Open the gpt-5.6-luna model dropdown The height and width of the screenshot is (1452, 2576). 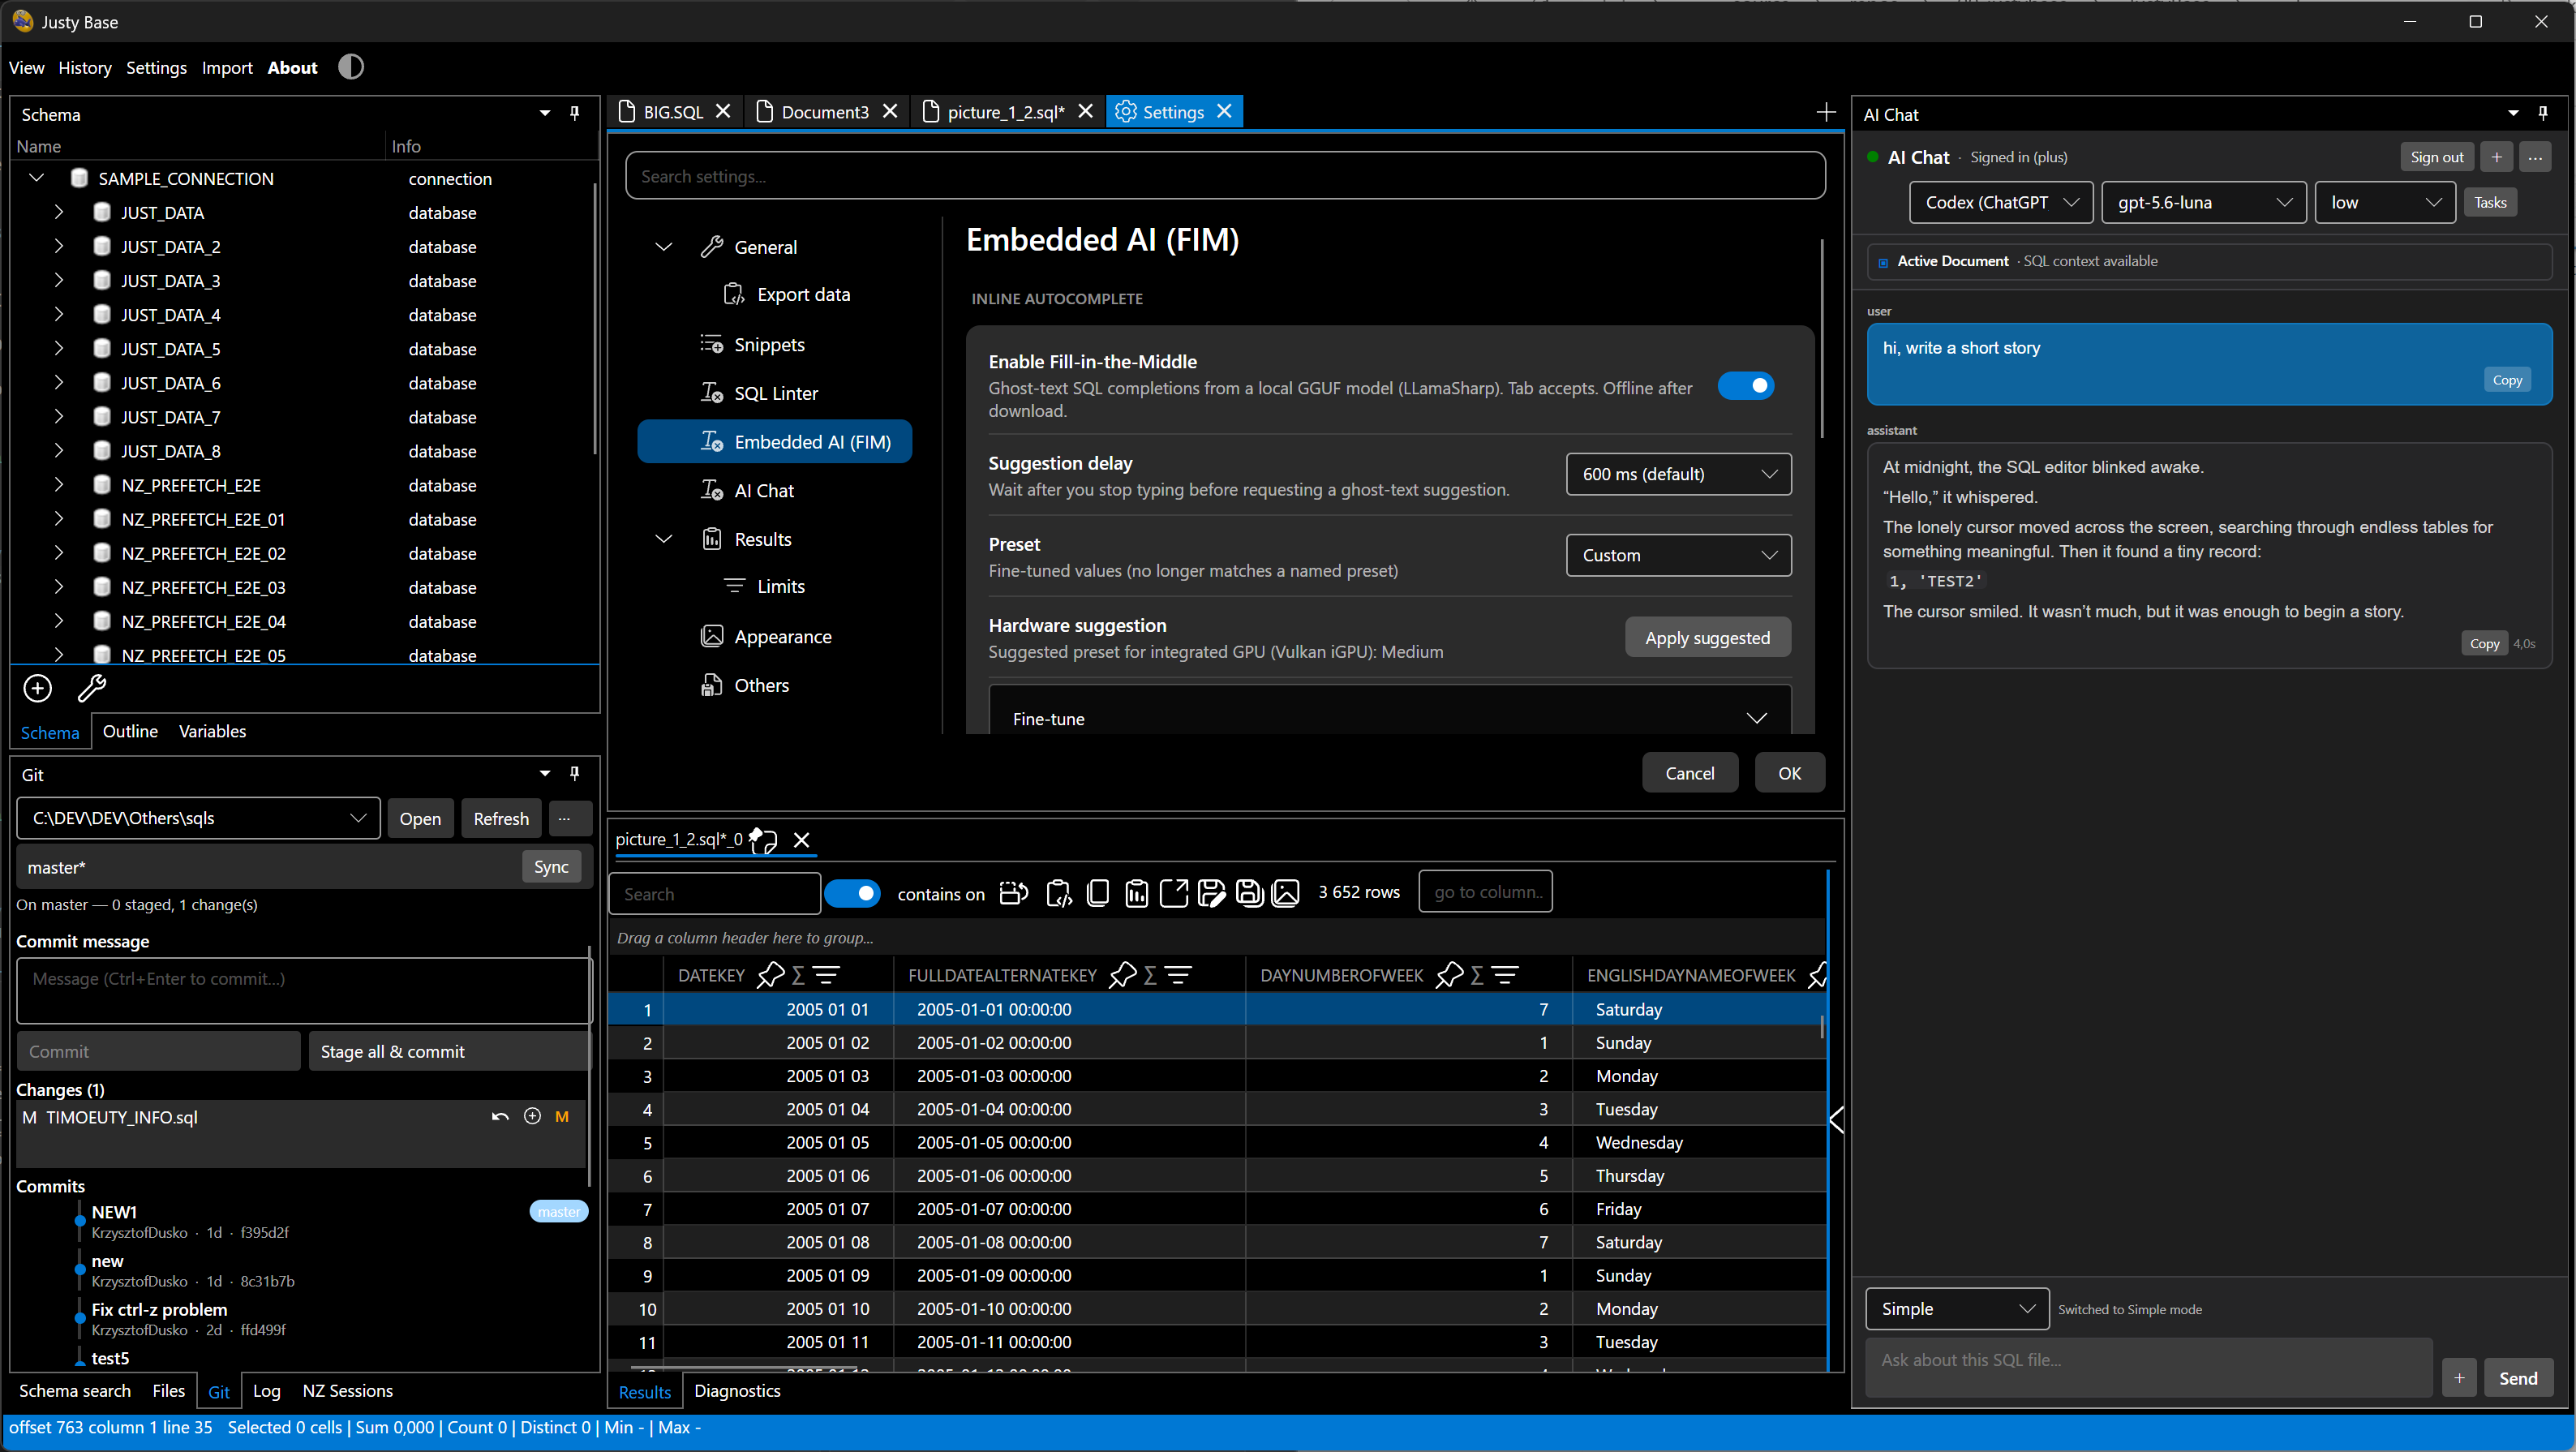coord(2204,202)
